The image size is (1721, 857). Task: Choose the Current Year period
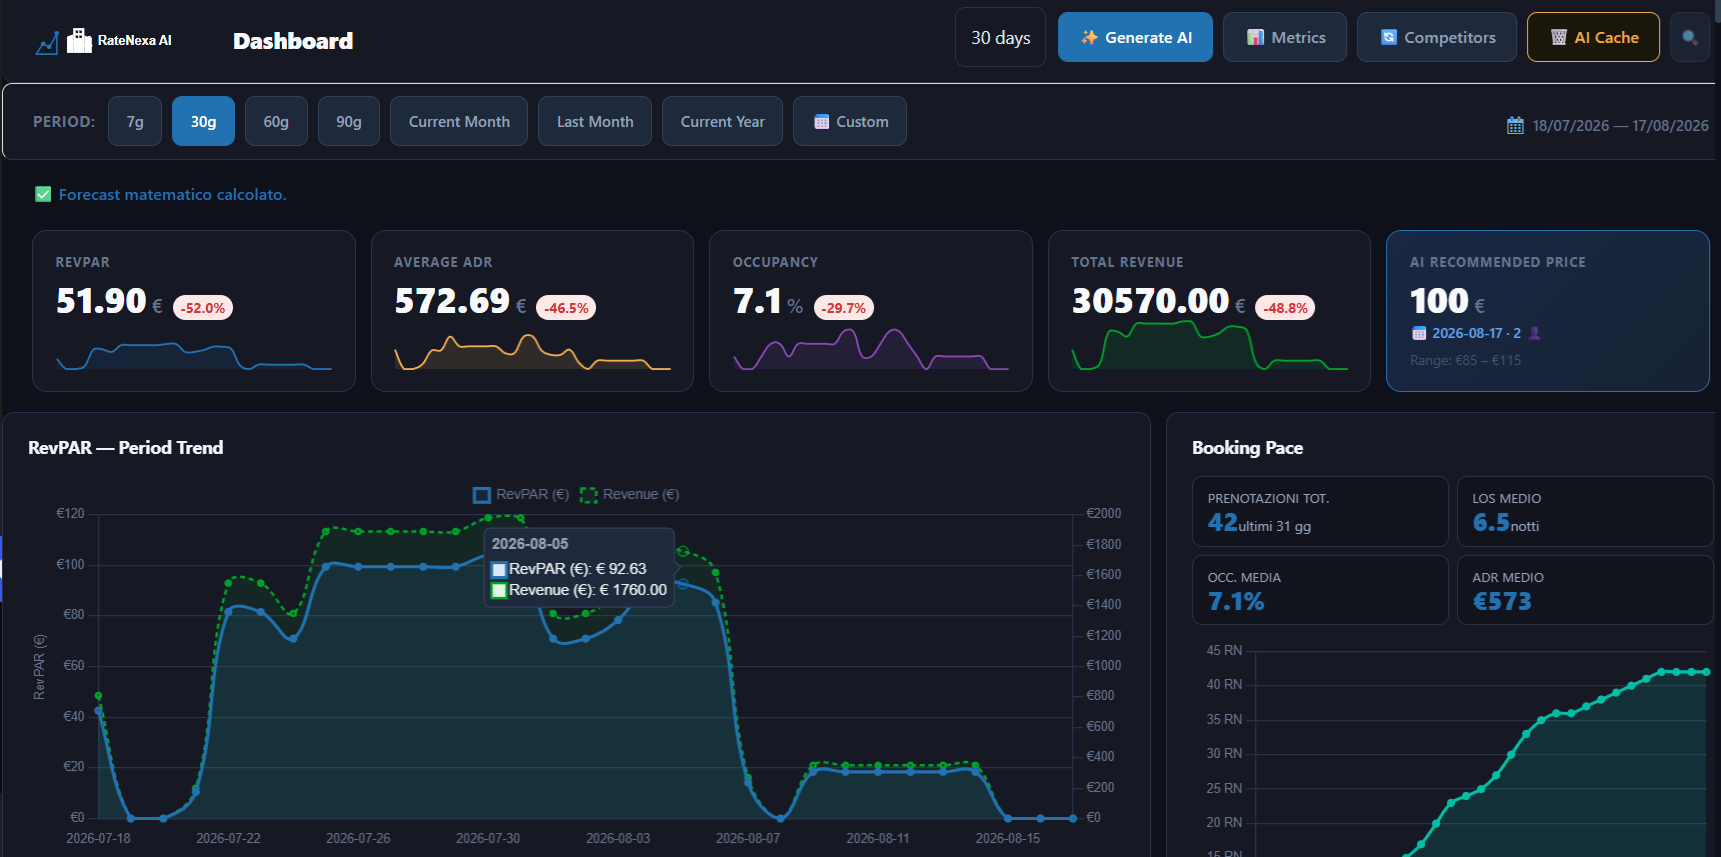(722, 121)
